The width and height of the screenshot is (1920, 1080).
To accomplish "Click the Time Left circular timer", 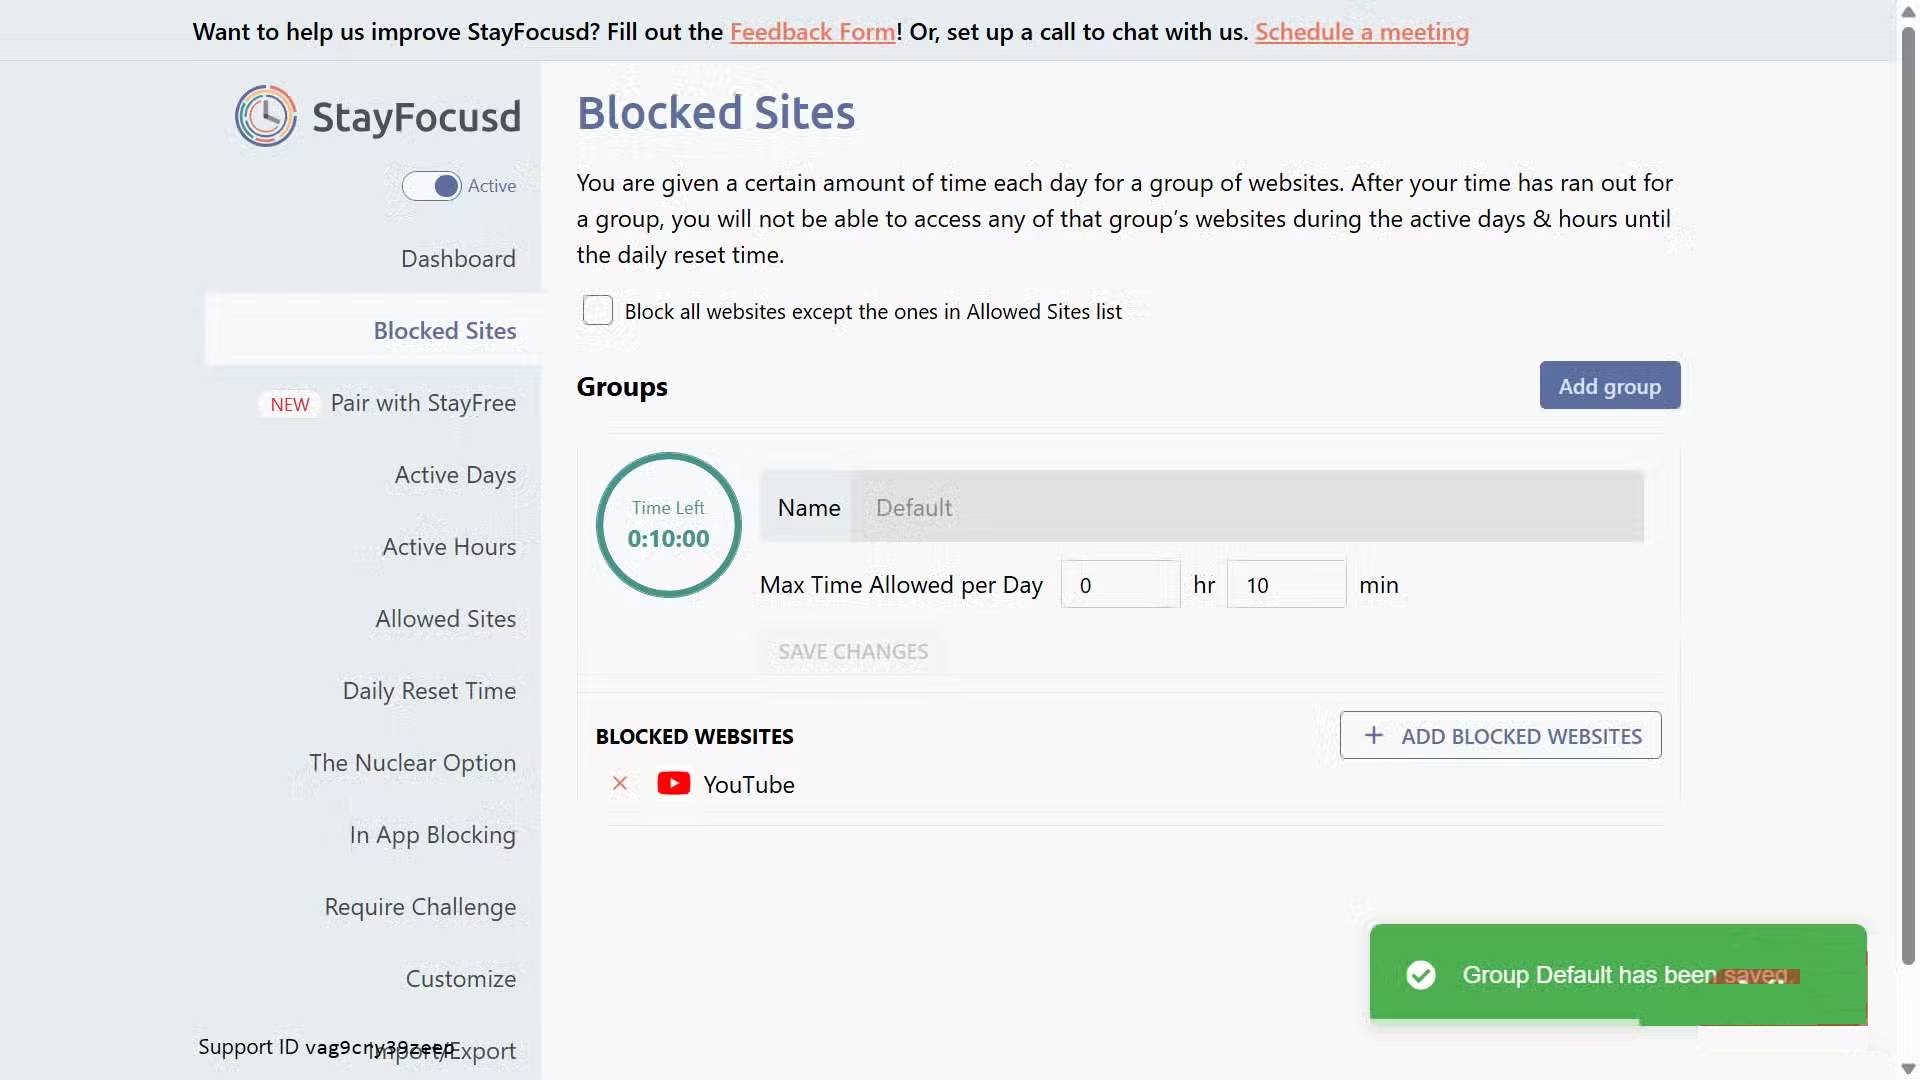I will click(668, 525).
